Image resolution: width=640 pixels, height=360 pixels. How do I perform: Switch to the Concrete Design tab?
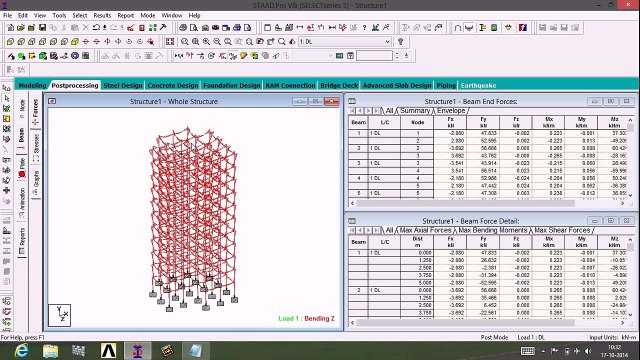(173, 85)
